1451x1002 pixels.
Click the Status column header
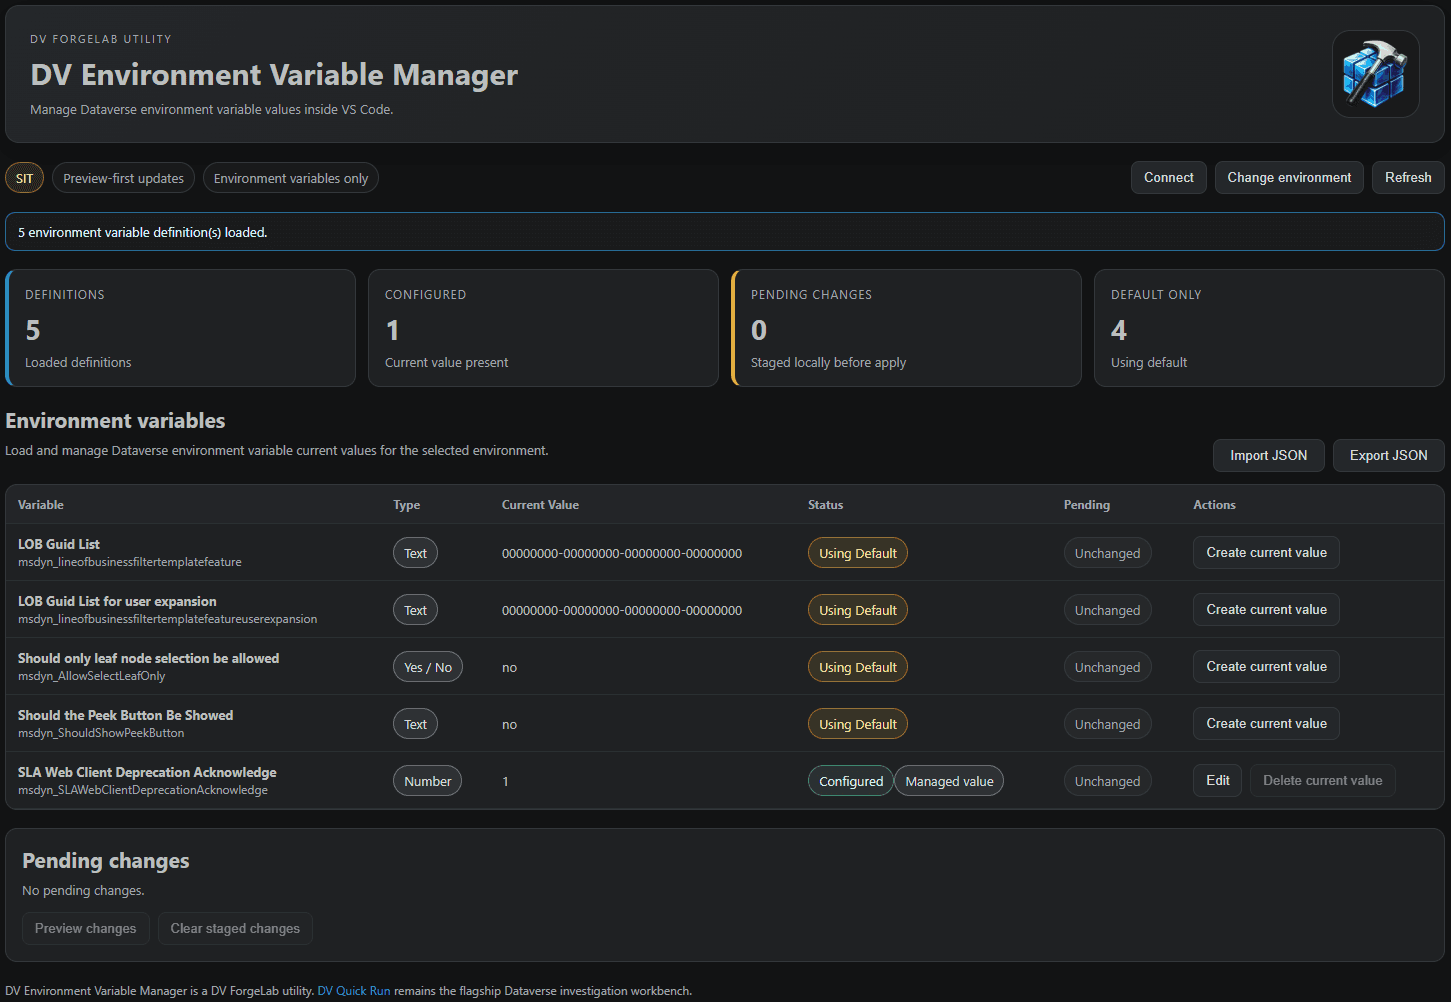pos(825,505)
